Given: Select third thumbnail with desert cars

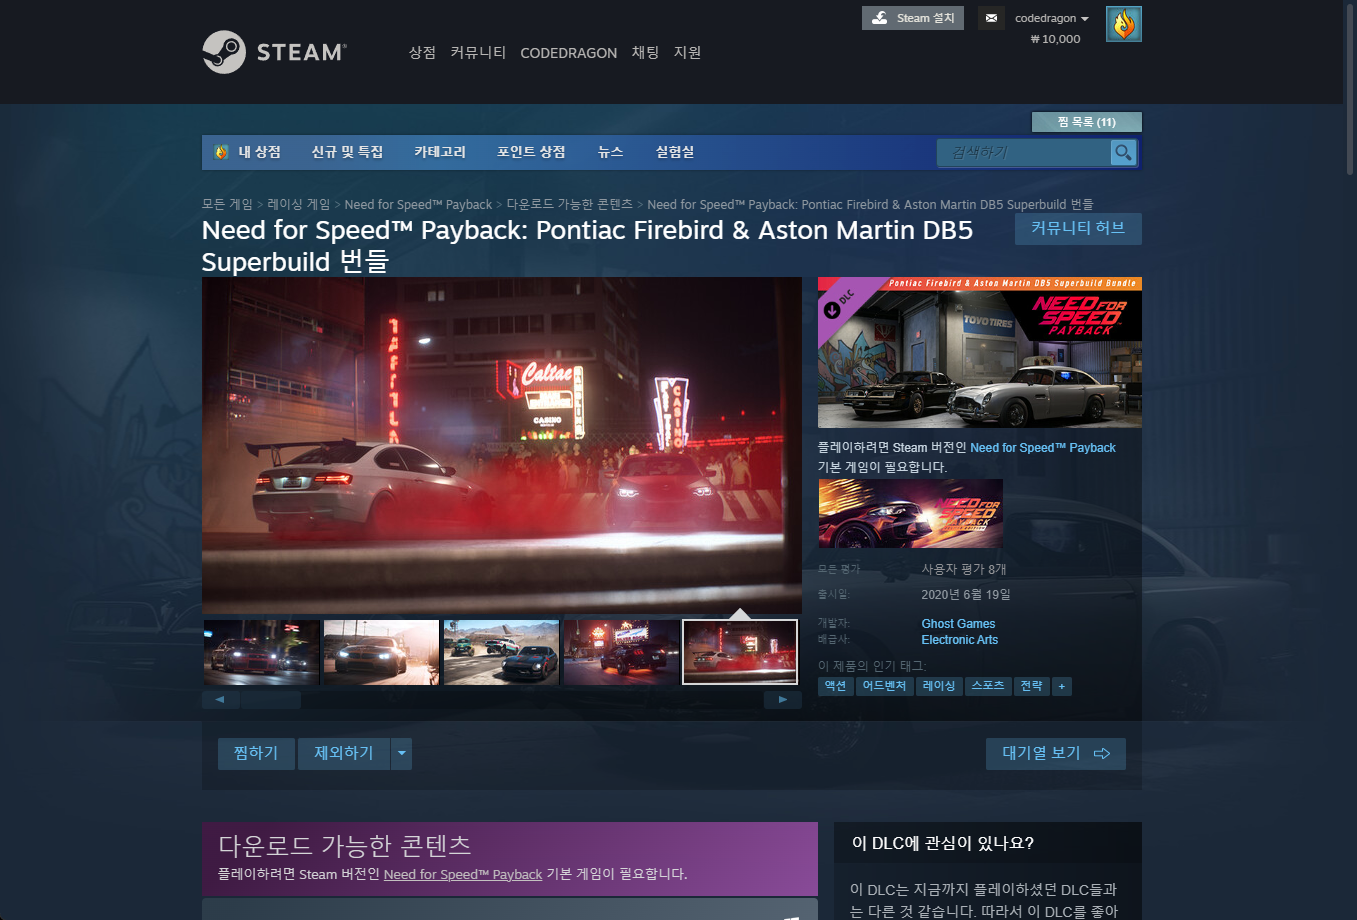Looking at the screenshot, I should click(x=501, y=652).
